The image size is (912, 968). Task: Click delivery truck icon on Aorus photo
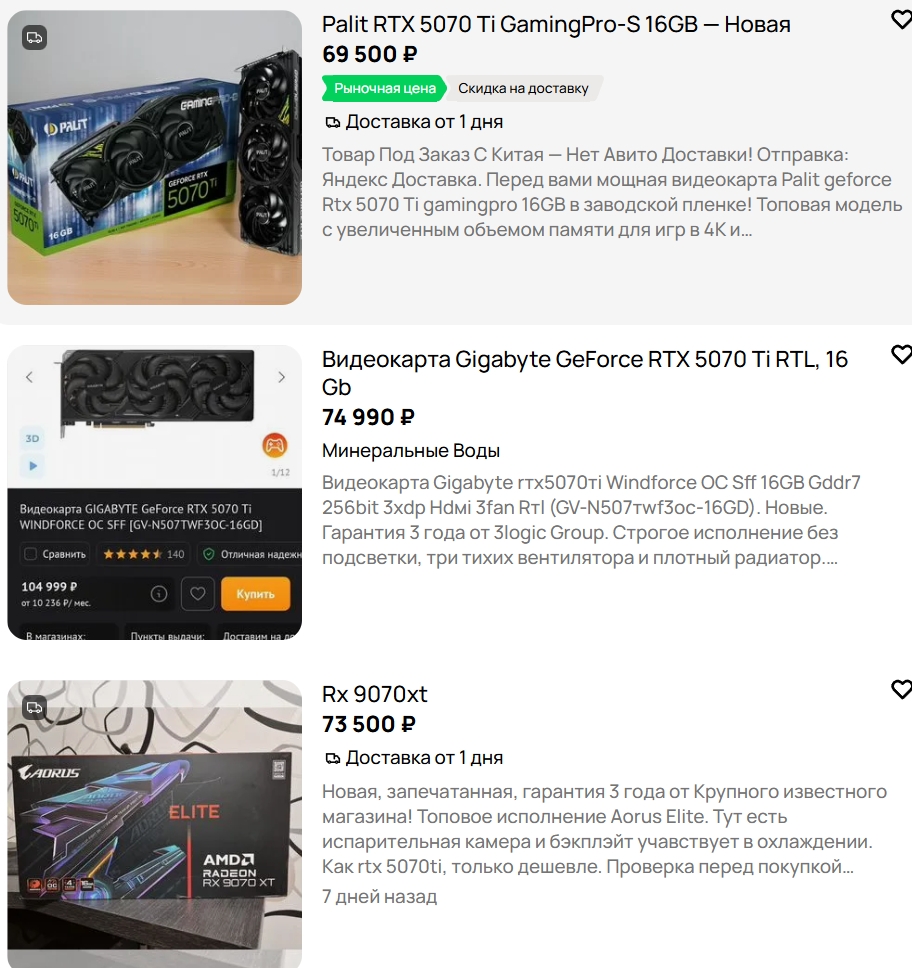[35, 707]
